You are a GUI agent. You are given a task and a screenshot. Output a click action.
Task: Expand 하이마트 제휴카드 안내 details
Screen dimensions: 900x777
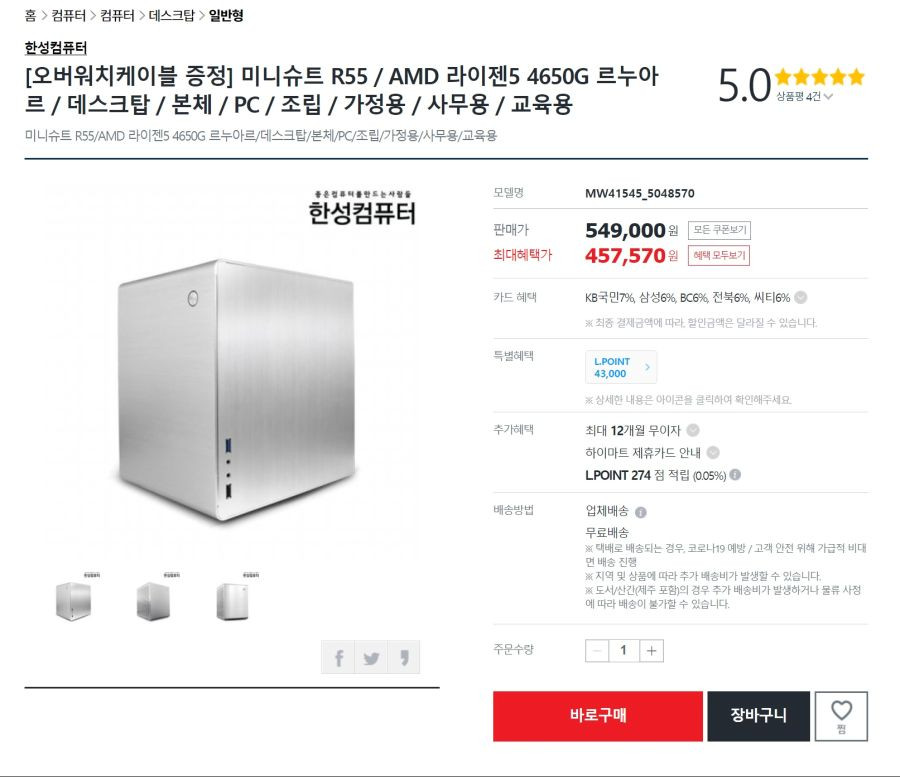click(x=713, y=452)
